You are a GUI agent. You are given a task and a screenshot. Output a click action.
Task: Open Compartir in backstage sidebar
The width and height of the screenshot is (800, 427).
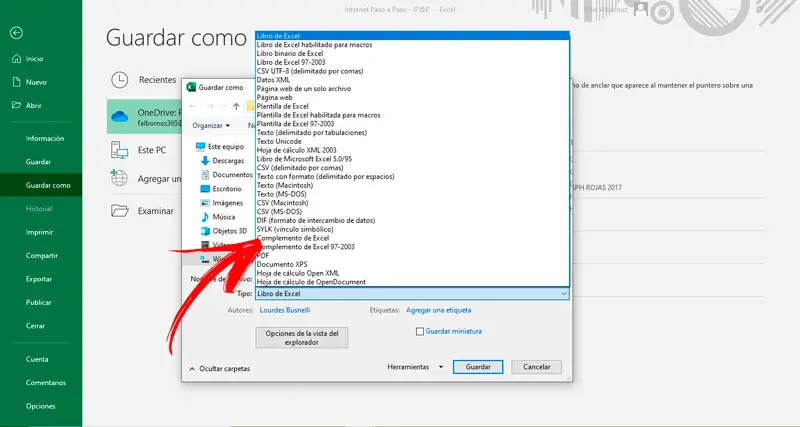click(41, 256)
